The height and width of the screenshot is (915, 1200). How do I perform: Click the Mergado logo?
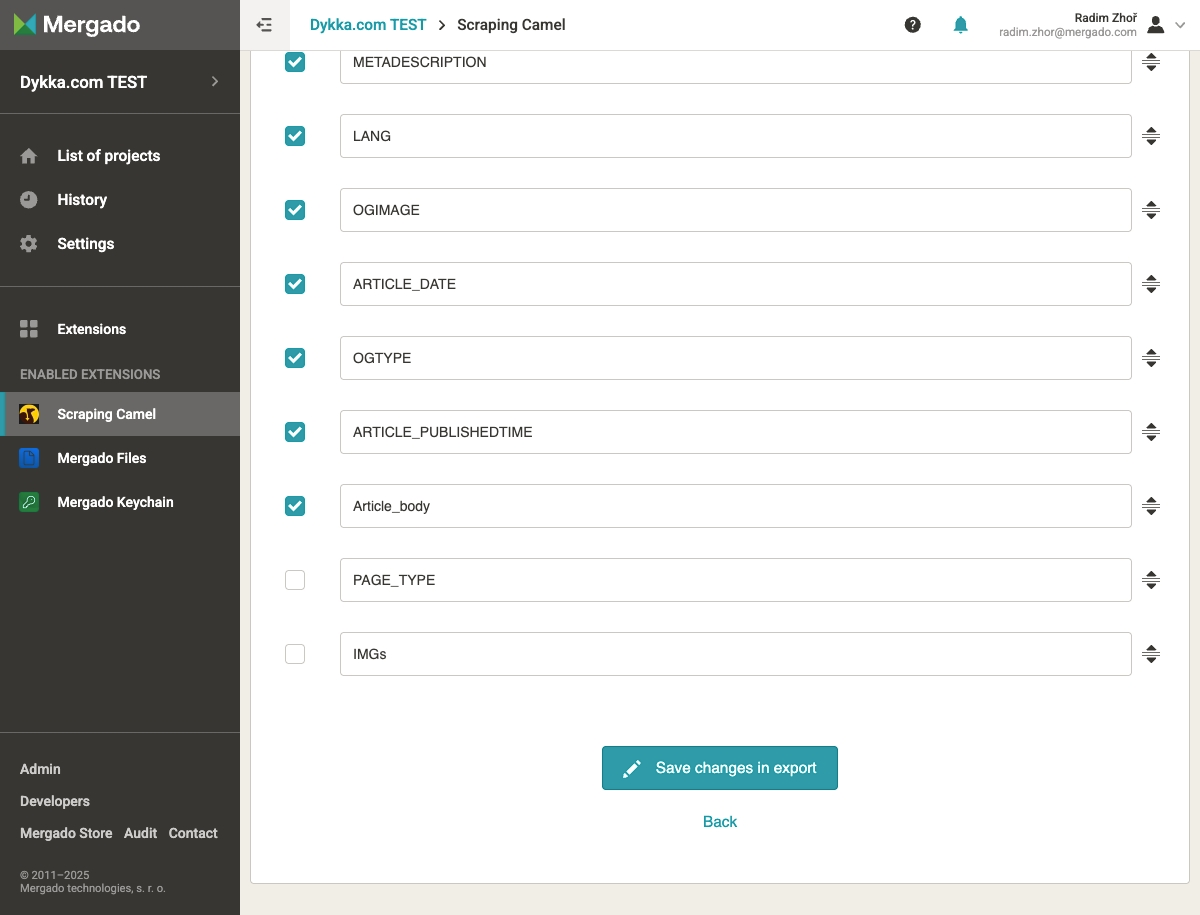(77, 25)
